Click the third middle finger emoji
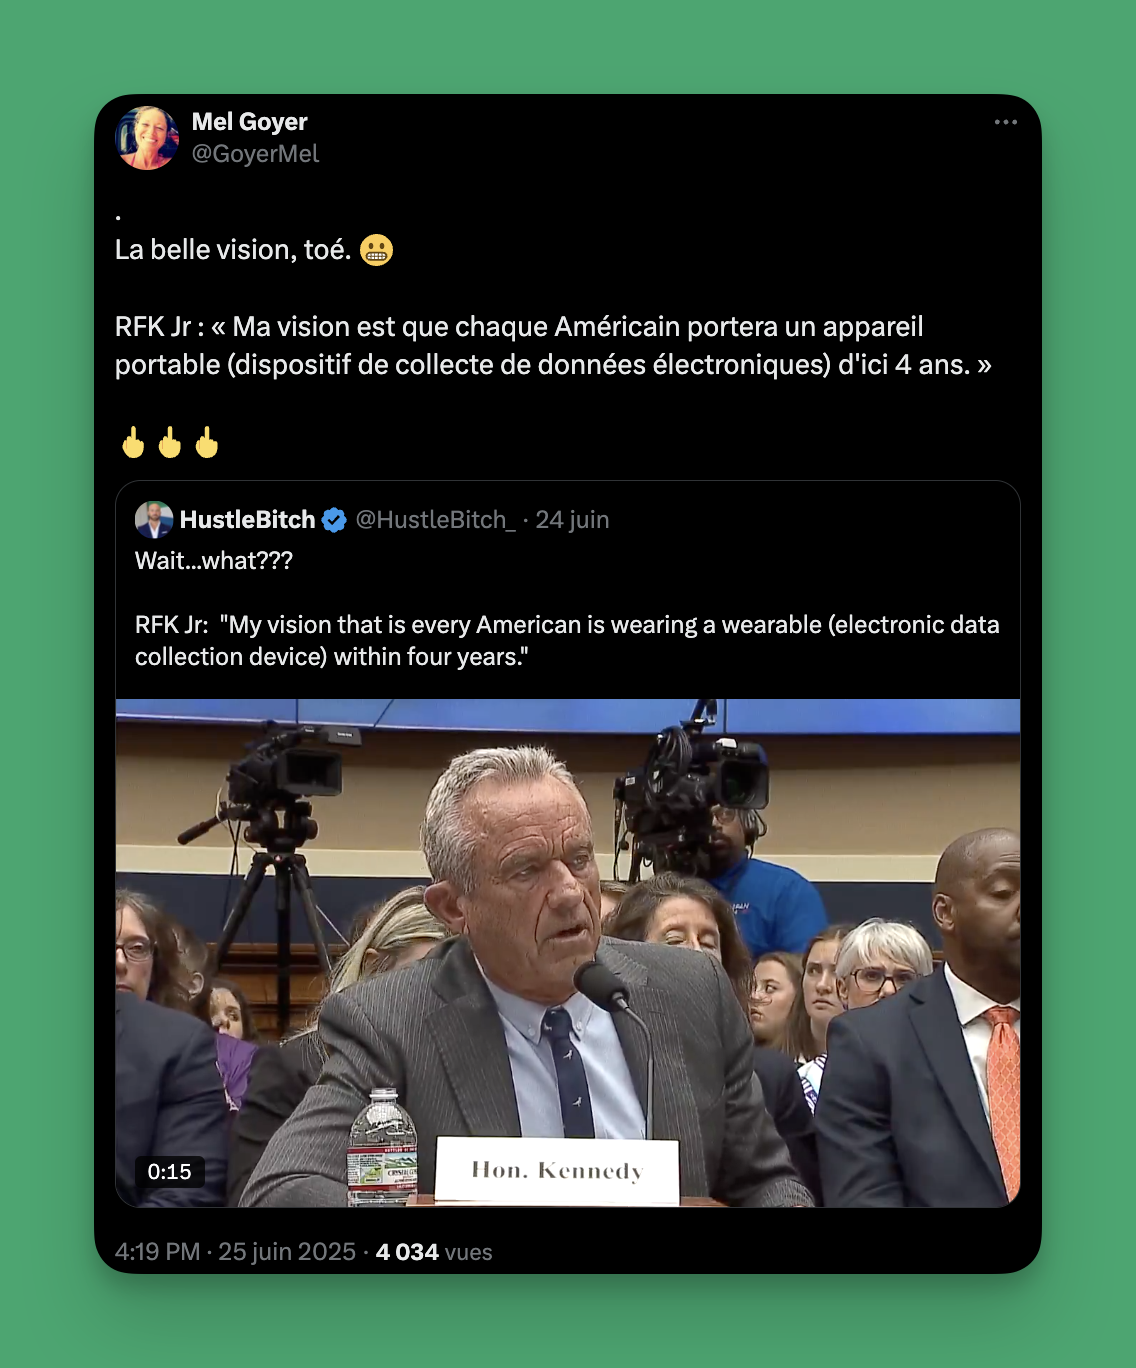The image size is (1136, 1368). coord(207,442)
